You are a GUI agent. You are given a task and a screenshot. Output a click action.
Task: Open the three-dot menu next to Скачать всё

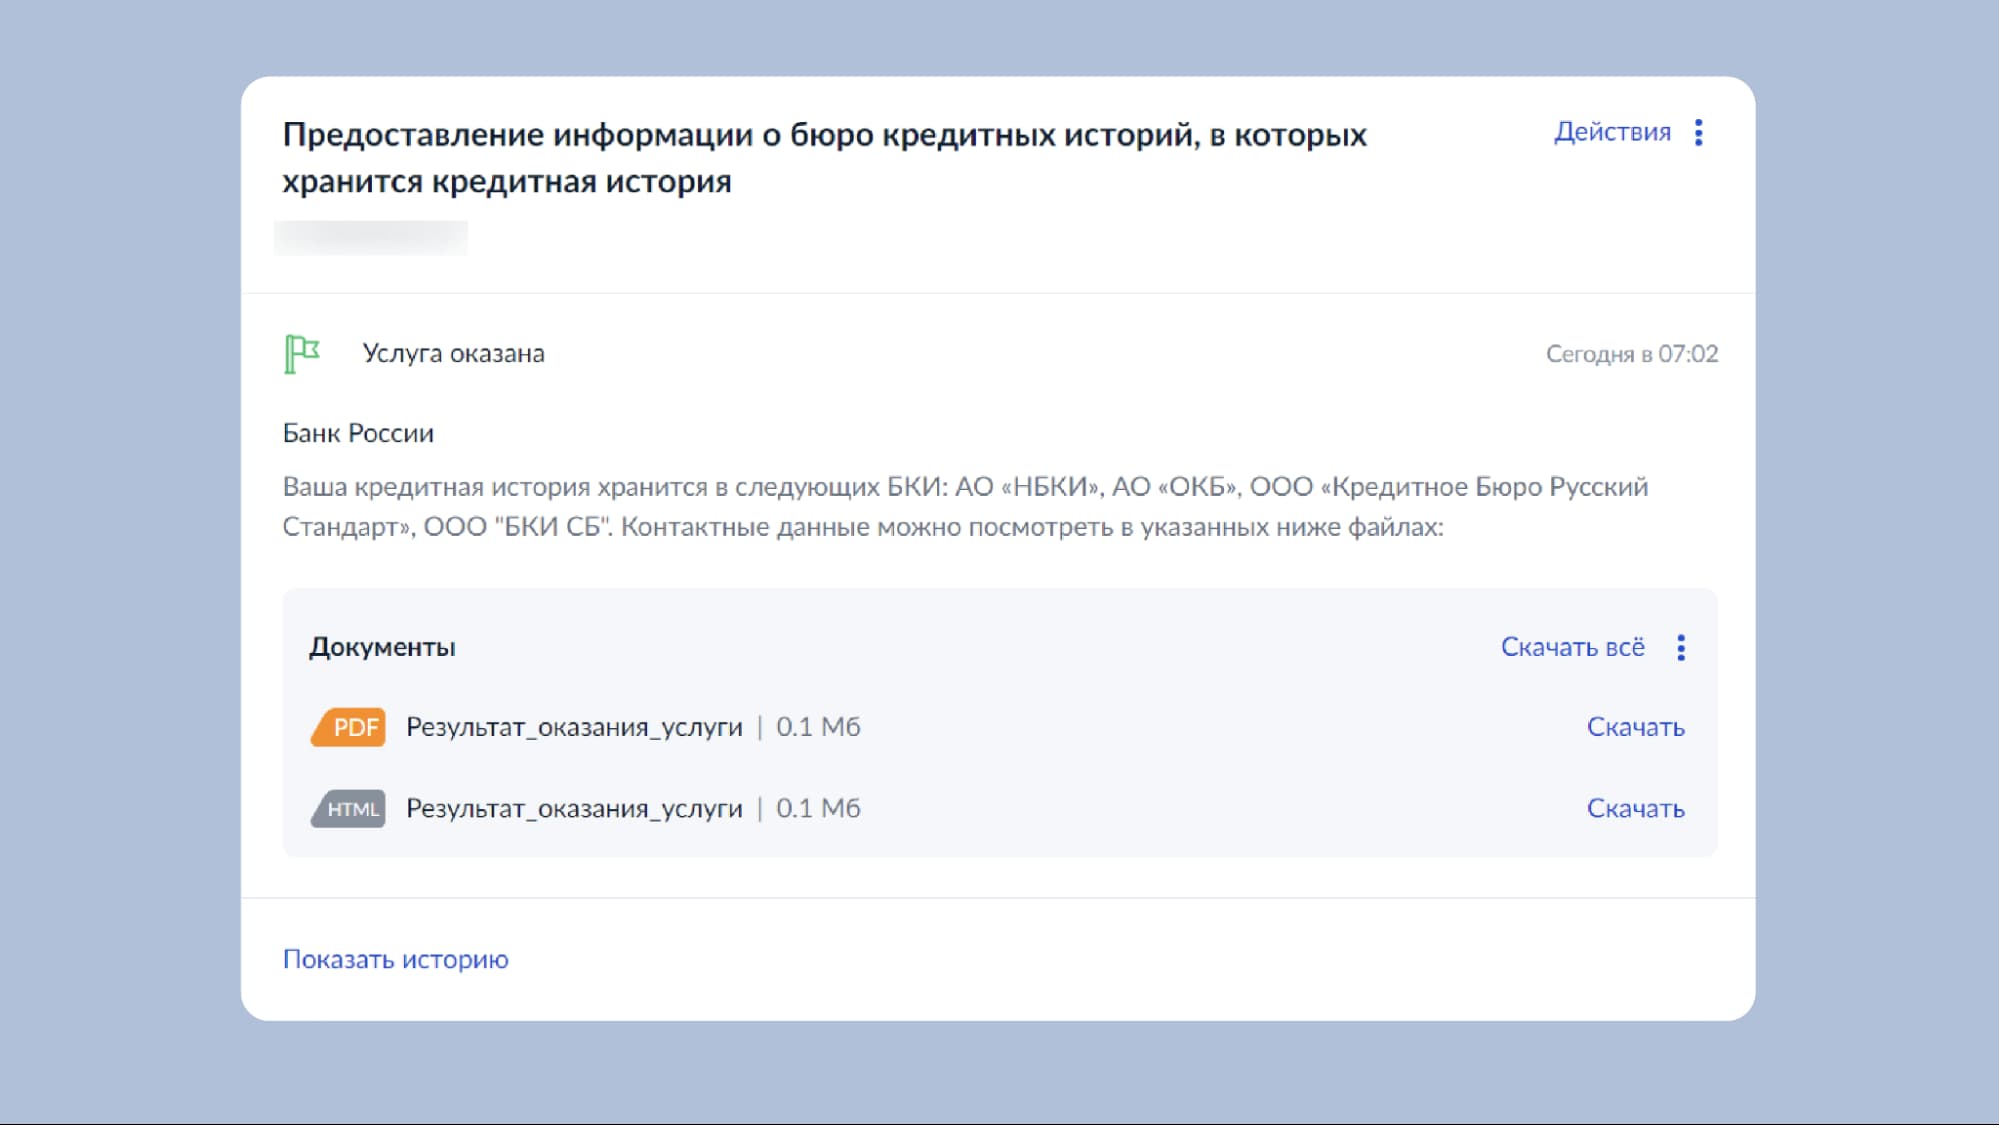[x=1681, y=647]
